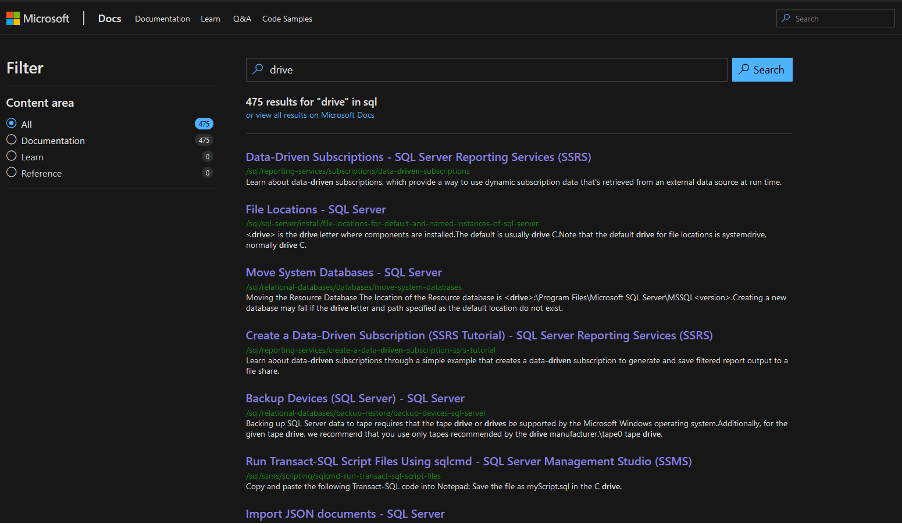Open the Code Samples menu item
902x524 pixels.
click(x=287, y=19)
